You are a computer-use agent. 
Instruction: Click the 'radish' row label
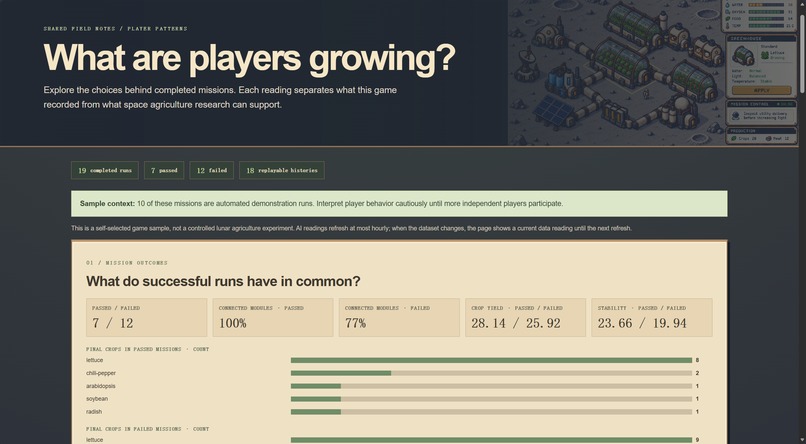(x=94, y=412)
